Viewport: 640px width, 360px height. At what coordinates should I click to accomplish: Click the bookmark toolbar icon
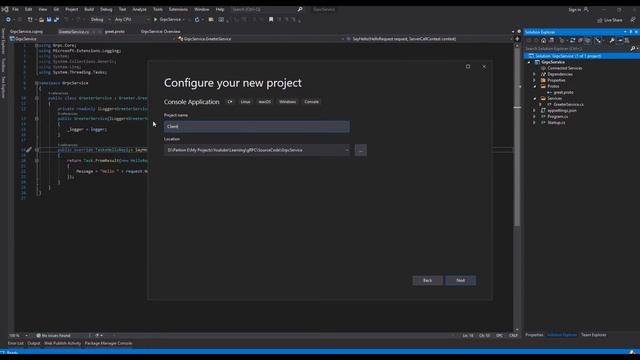(271, 20)
